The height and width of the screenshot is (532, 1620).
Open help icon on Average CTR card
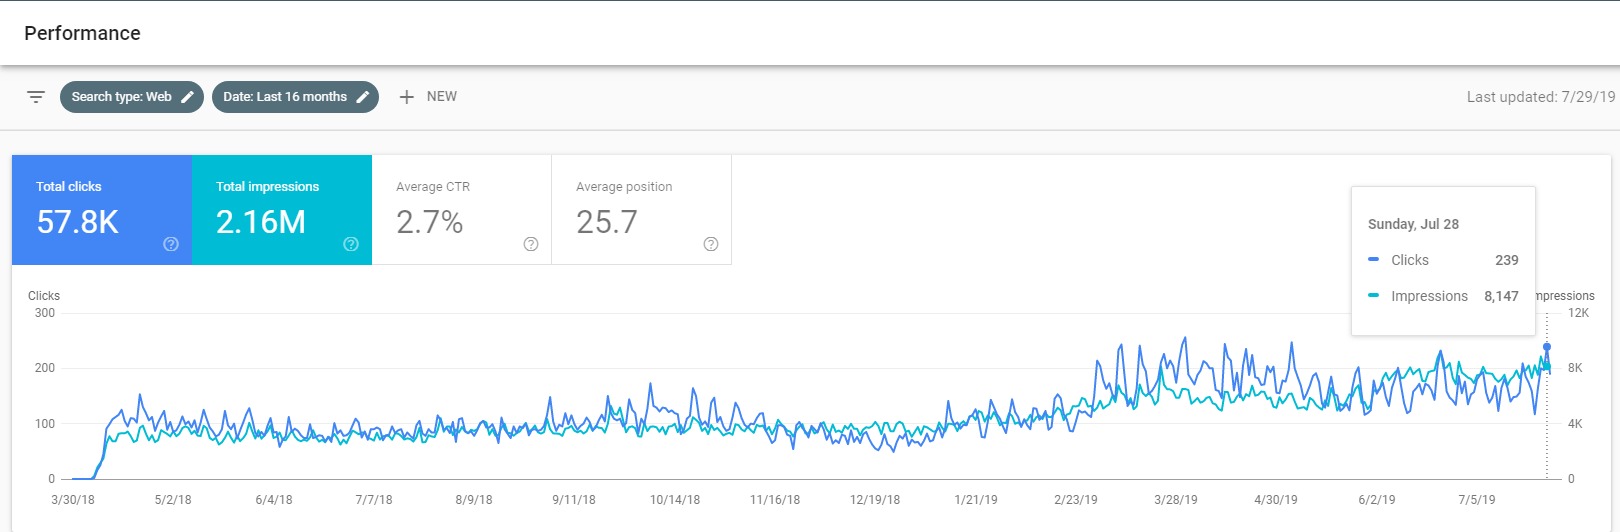[x=531, y=244]
